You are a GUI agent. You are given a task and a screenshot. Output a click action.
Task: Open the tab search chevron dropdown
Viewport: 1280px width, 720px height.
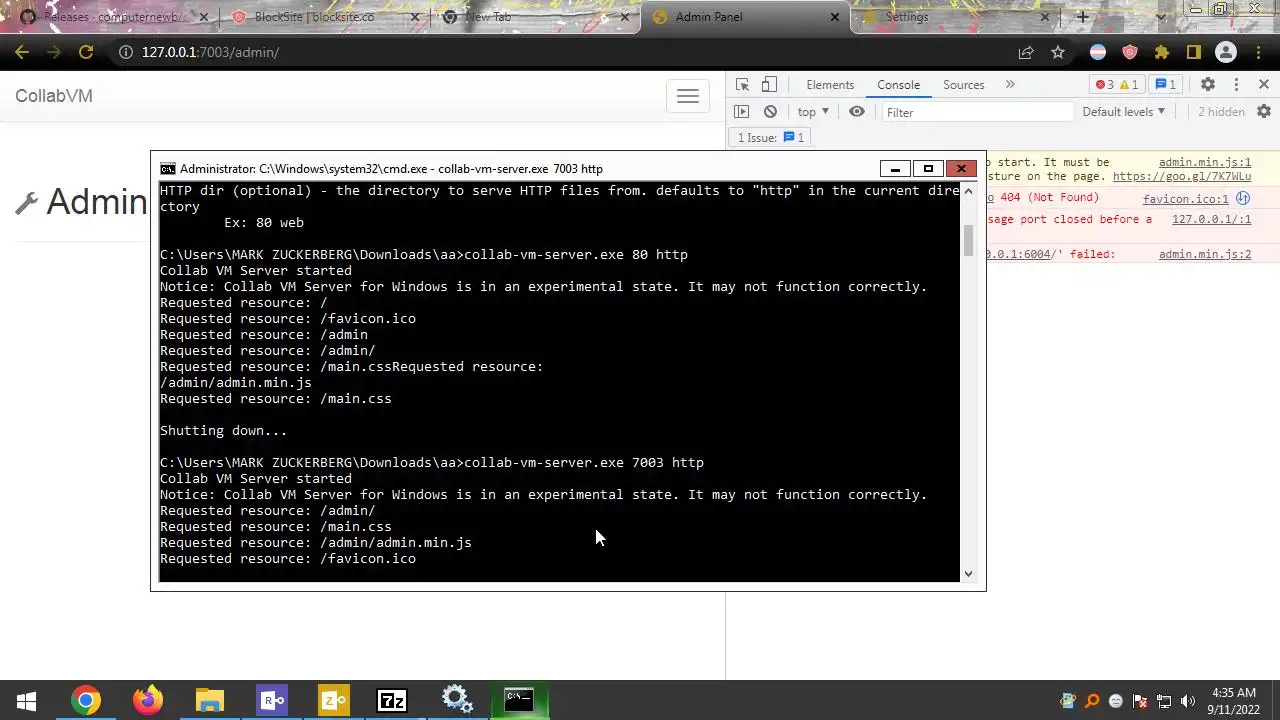pos(1161,17)
